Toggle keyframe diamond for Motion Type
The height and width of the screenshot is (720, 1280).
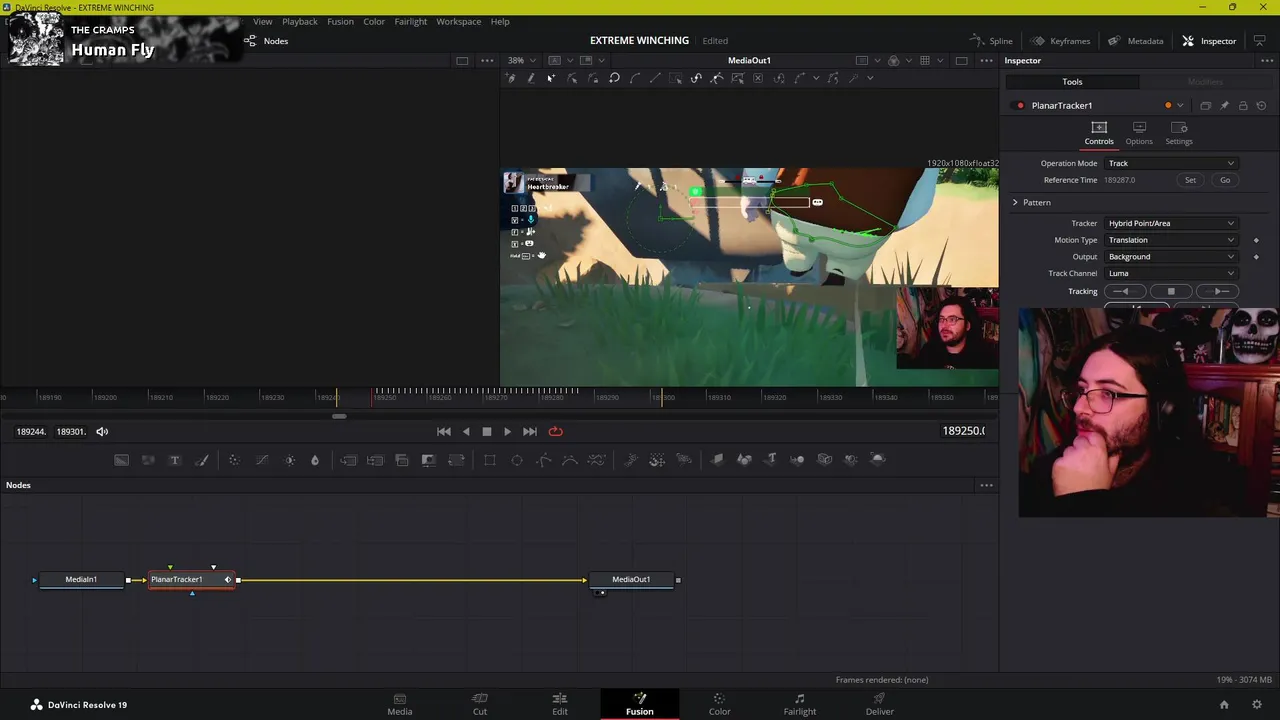1256,240
